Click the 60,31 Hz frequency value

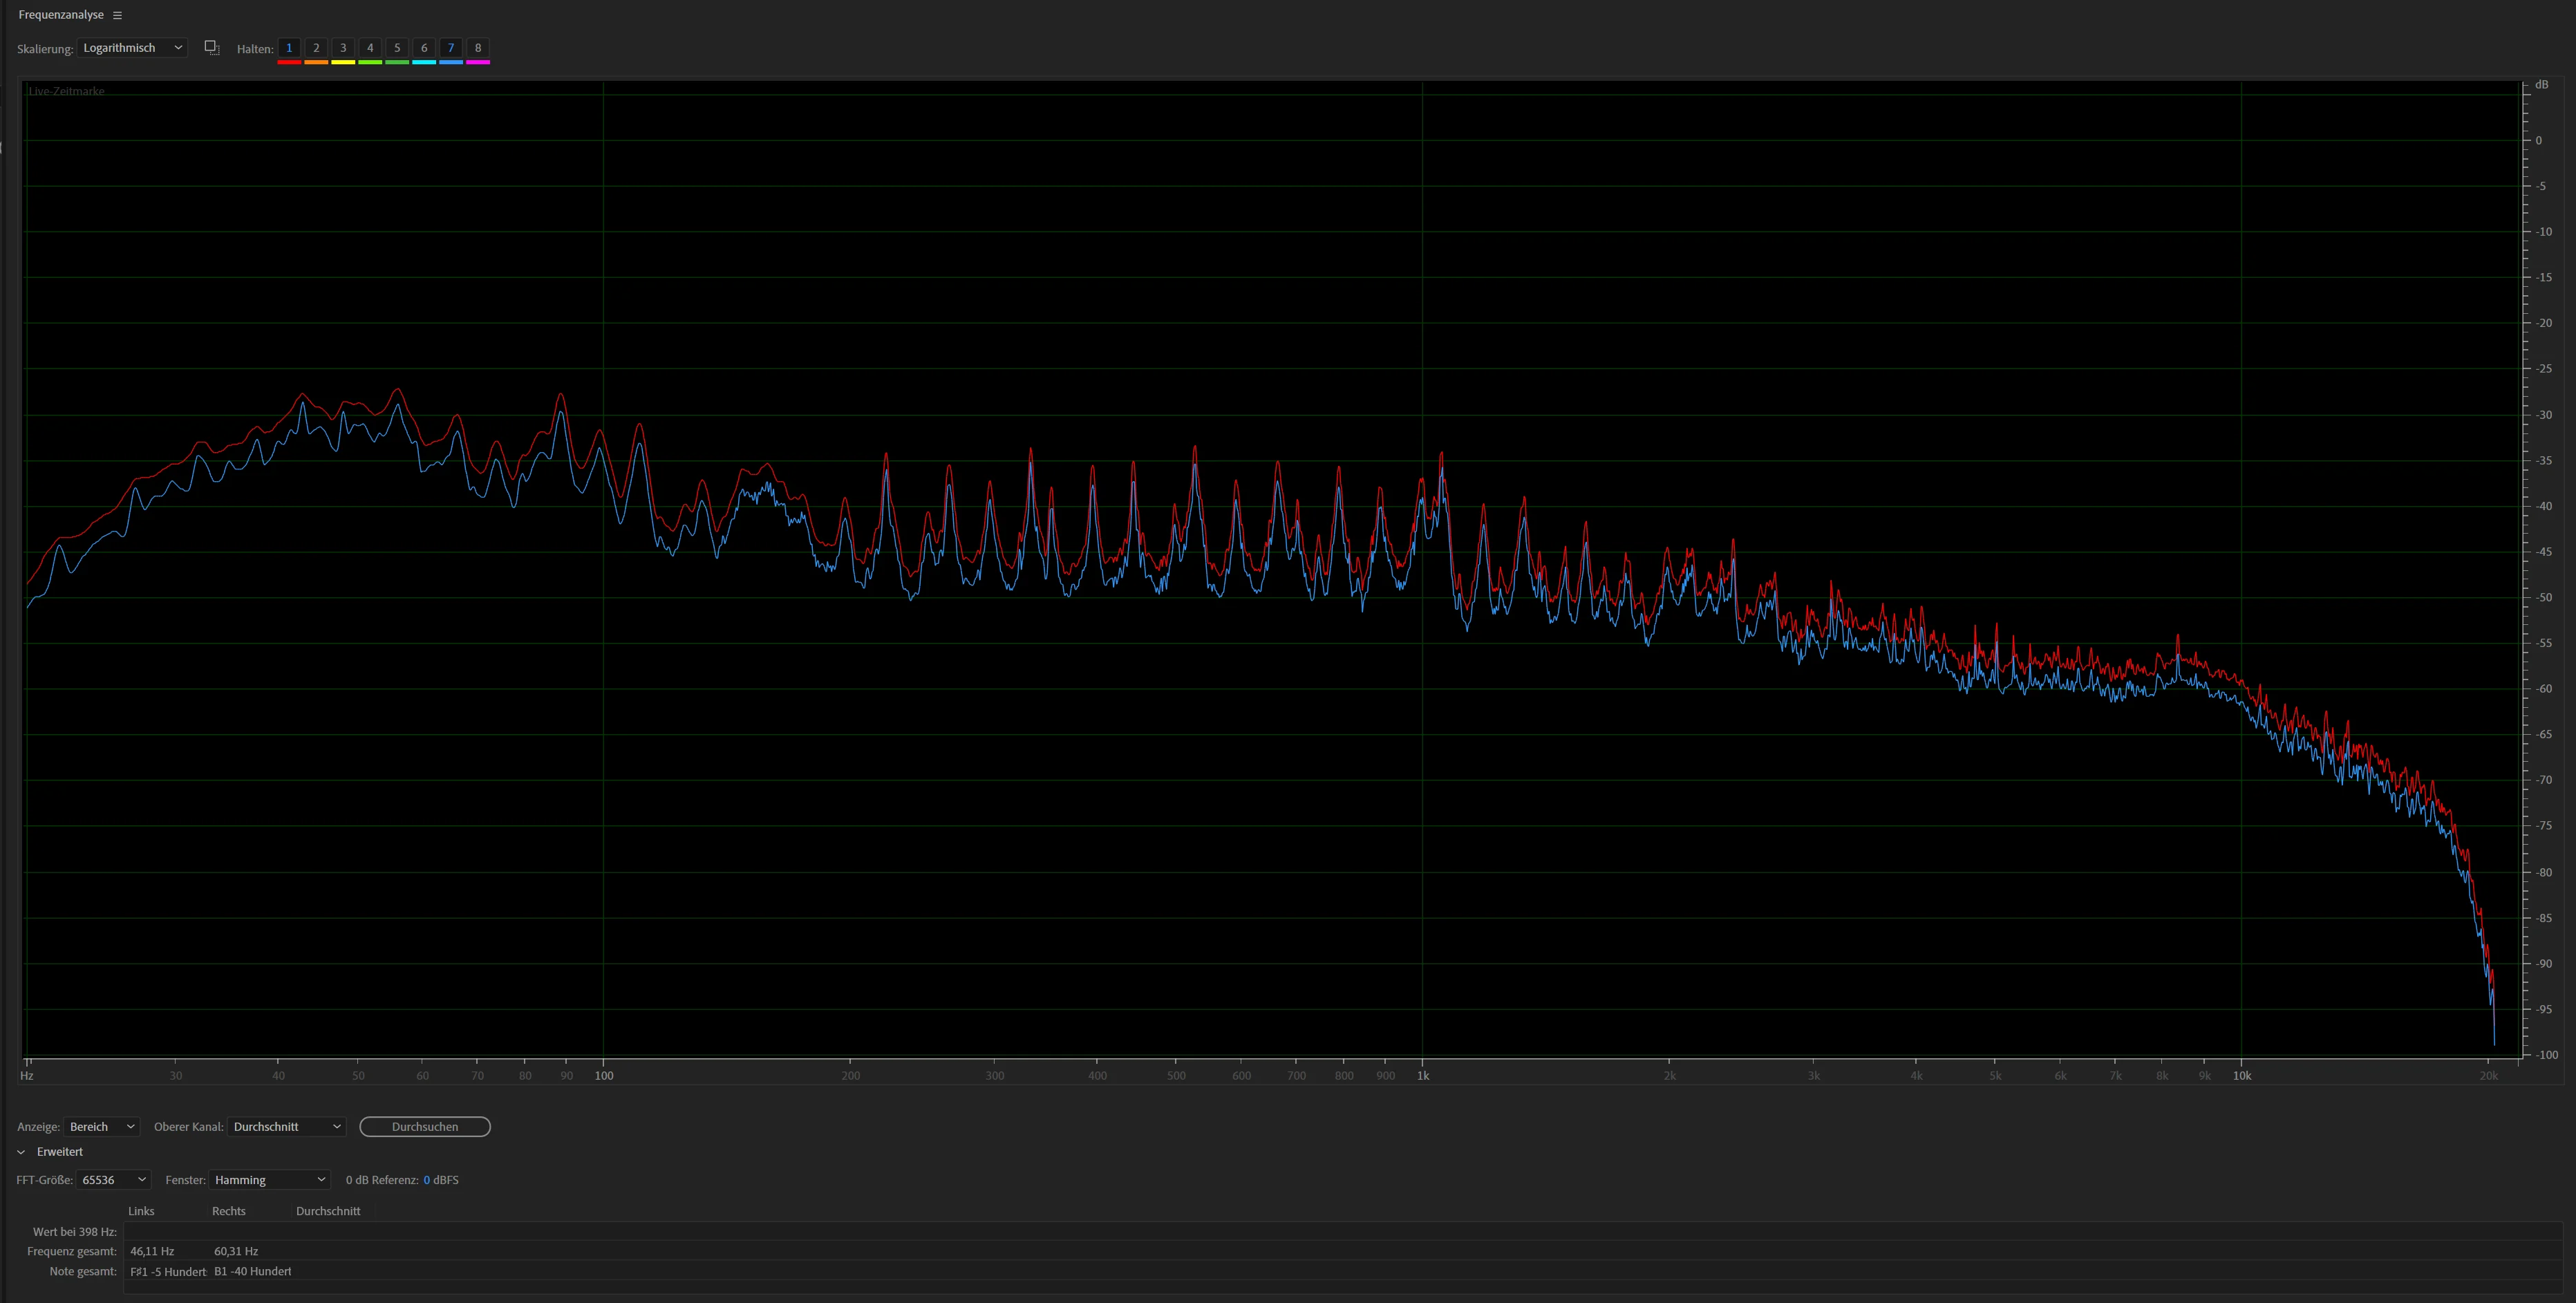[x=236, y=1251]
